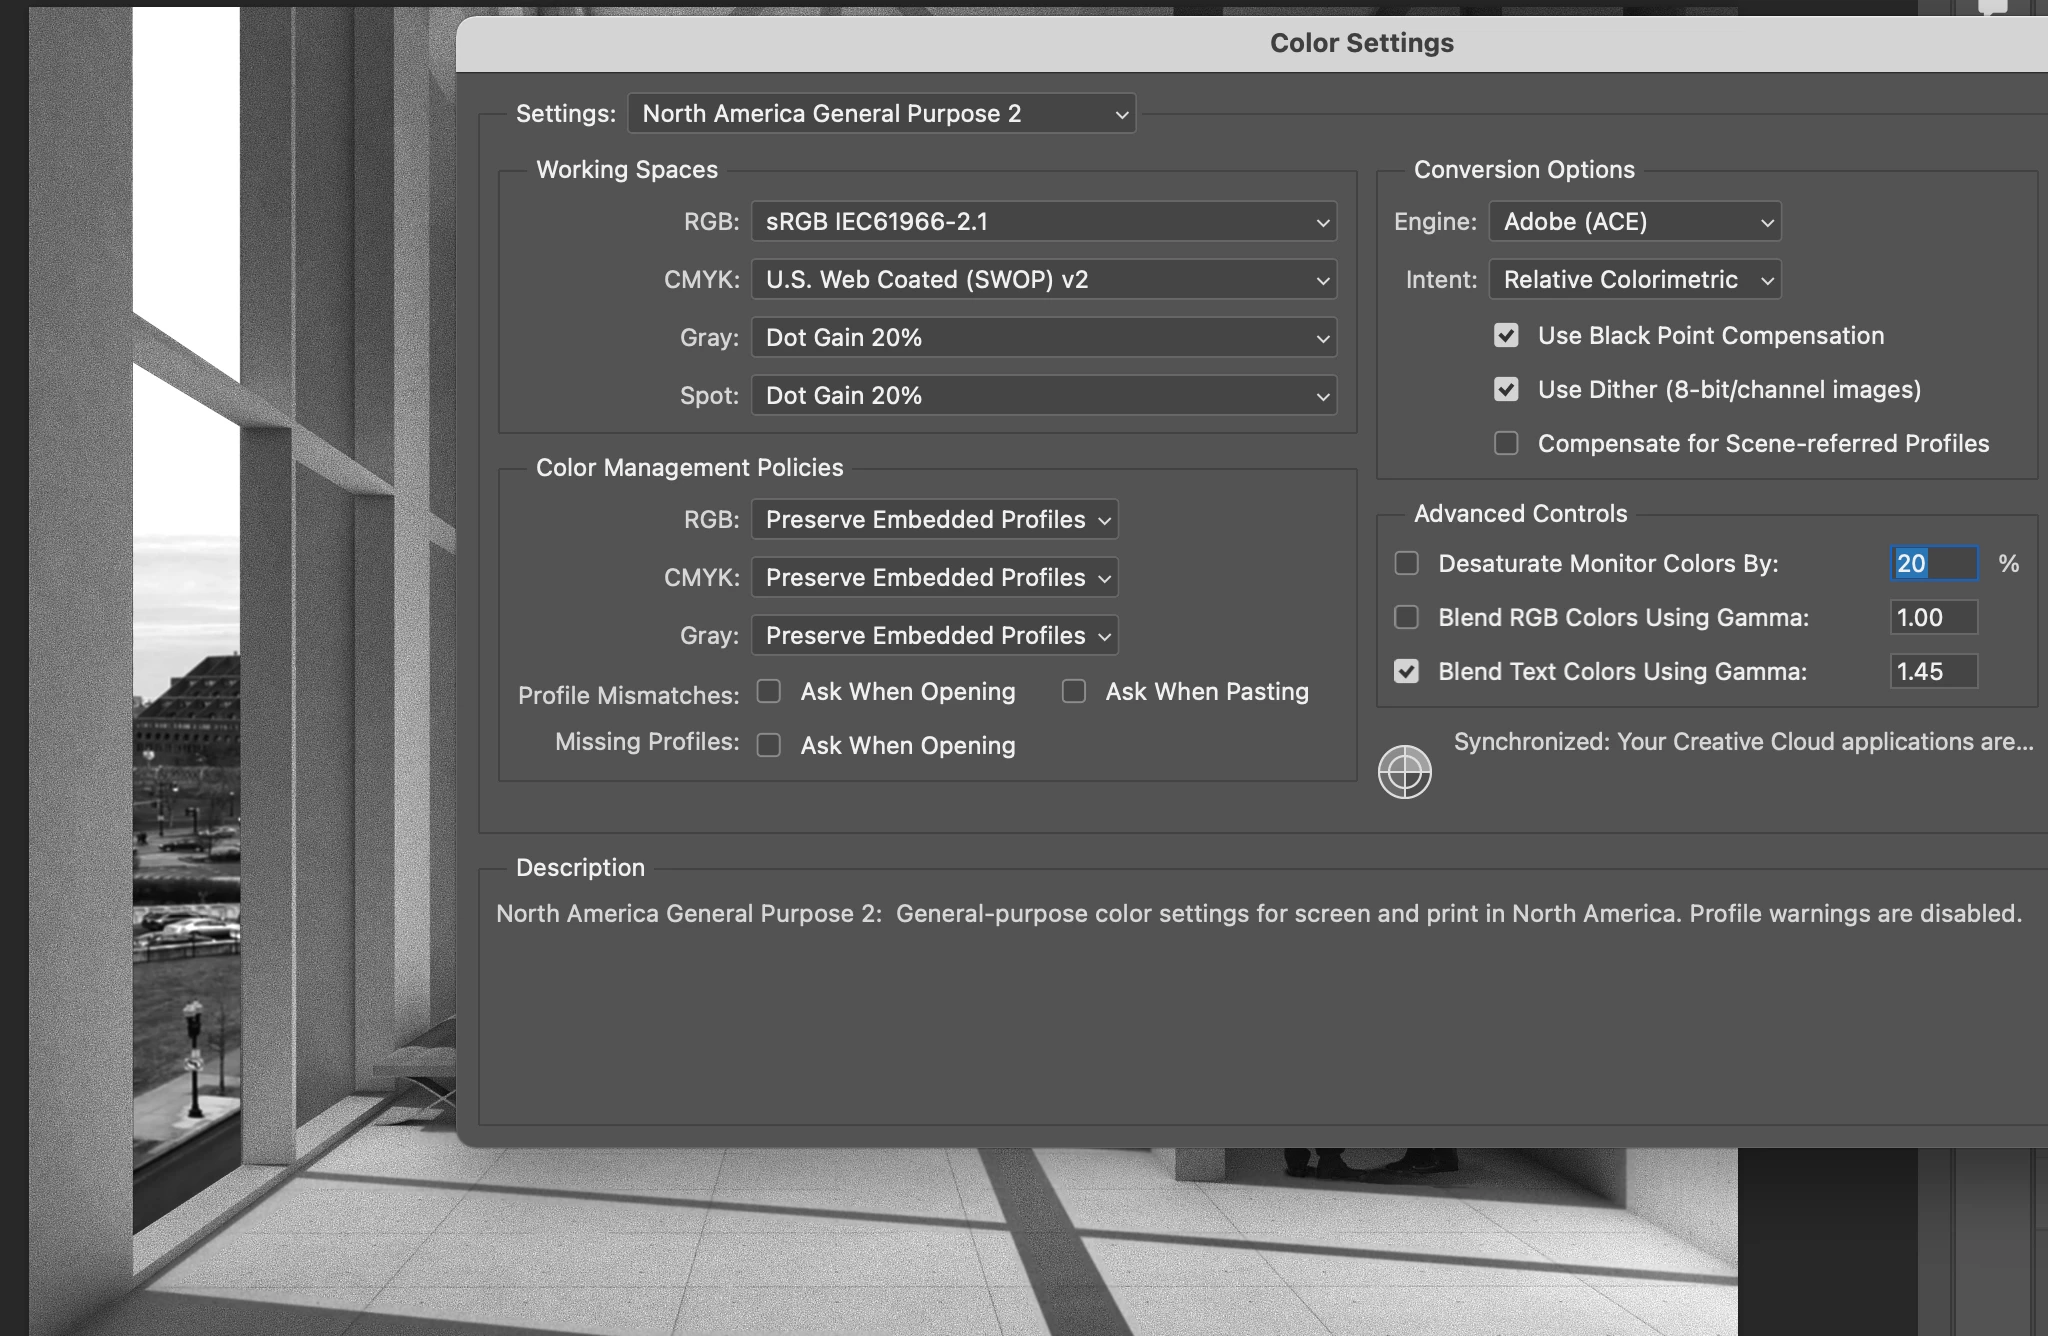Enable Compensate for Scene-referred Profiles

click(x=1506, y=444)
